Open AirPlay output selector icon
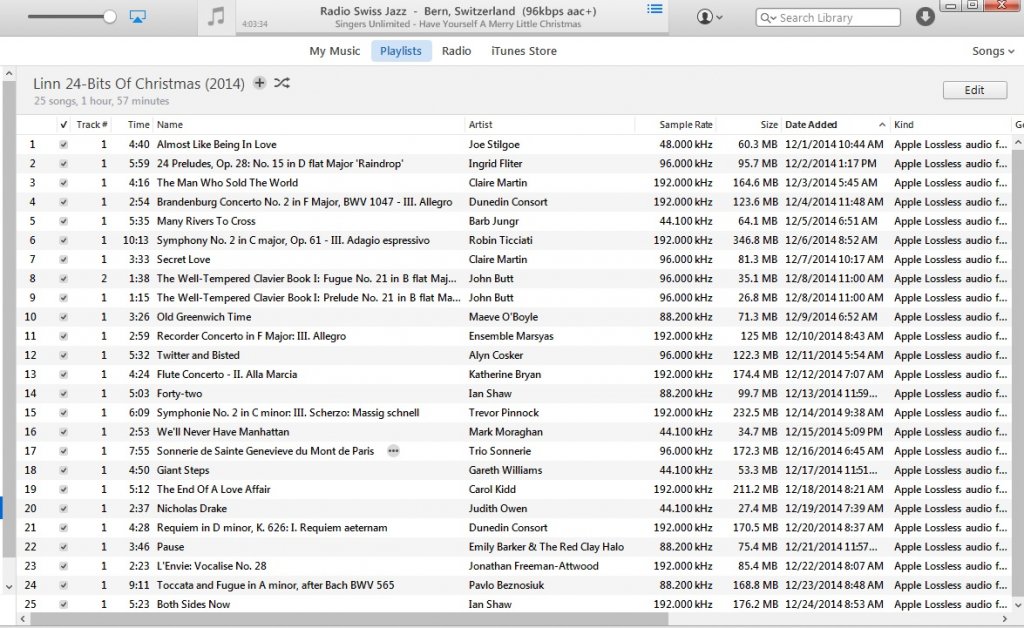This screenshot has height=628, width=1024. click(x=137, y=17)
